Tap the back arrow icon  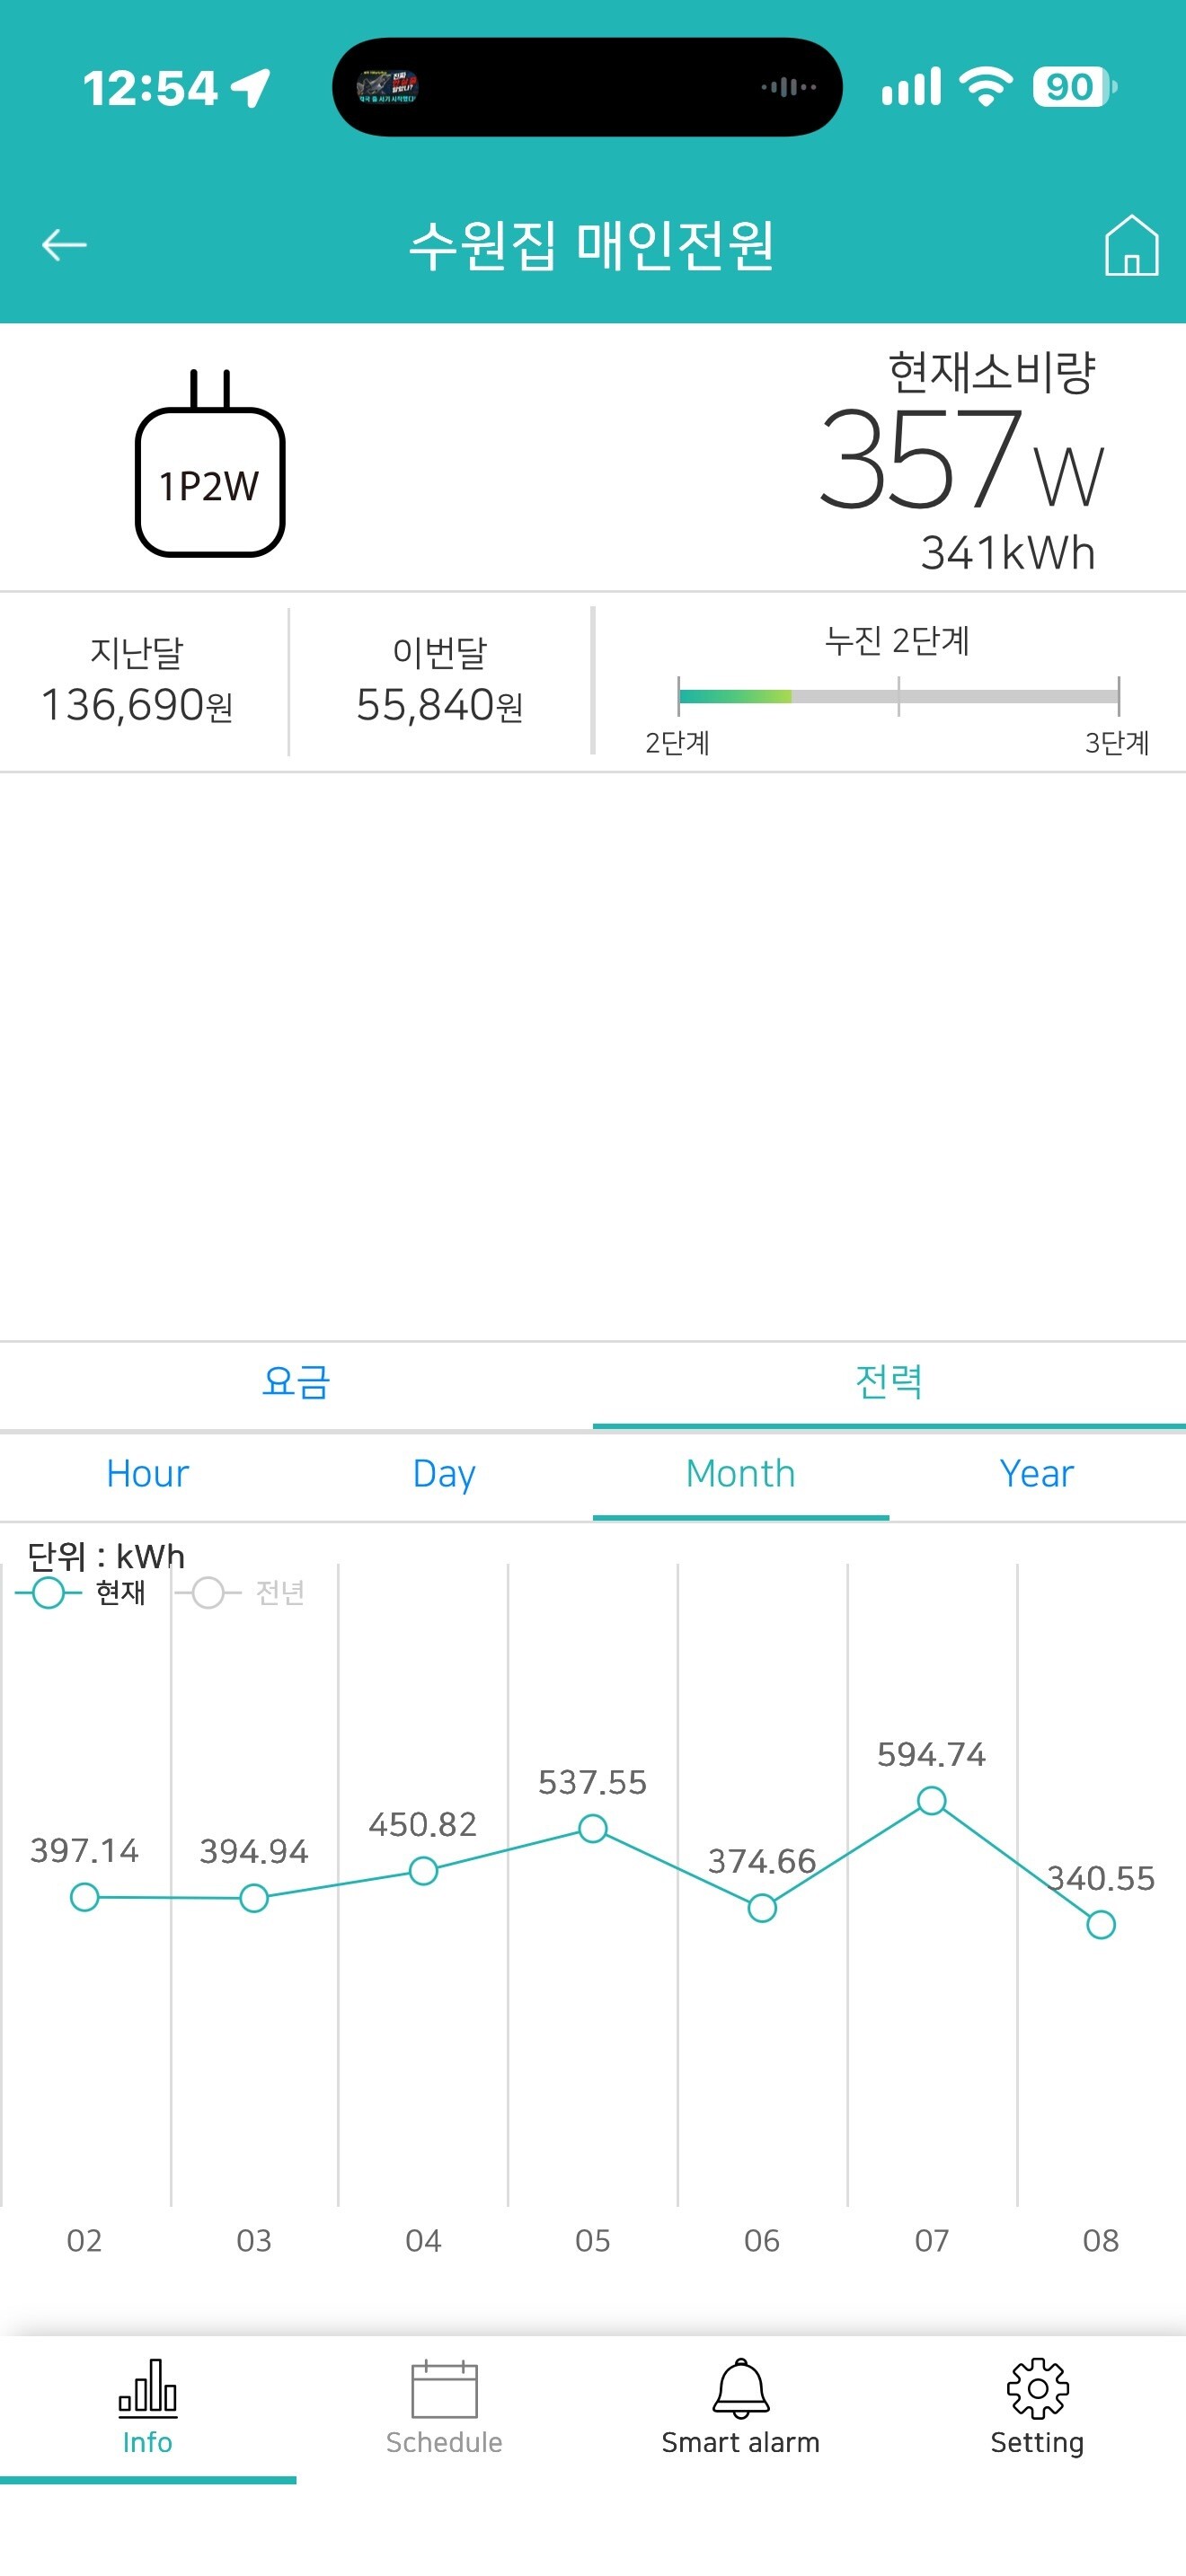(x=64, y=244)
